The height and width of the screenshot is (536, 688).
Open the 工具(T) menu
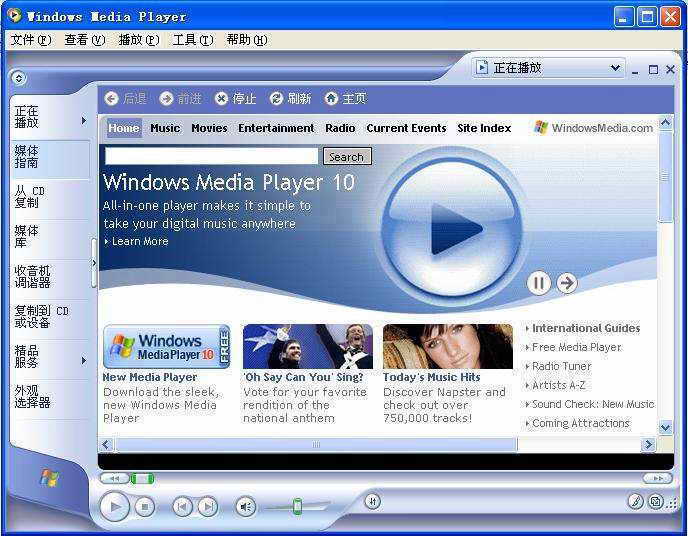tap(192, 40)
